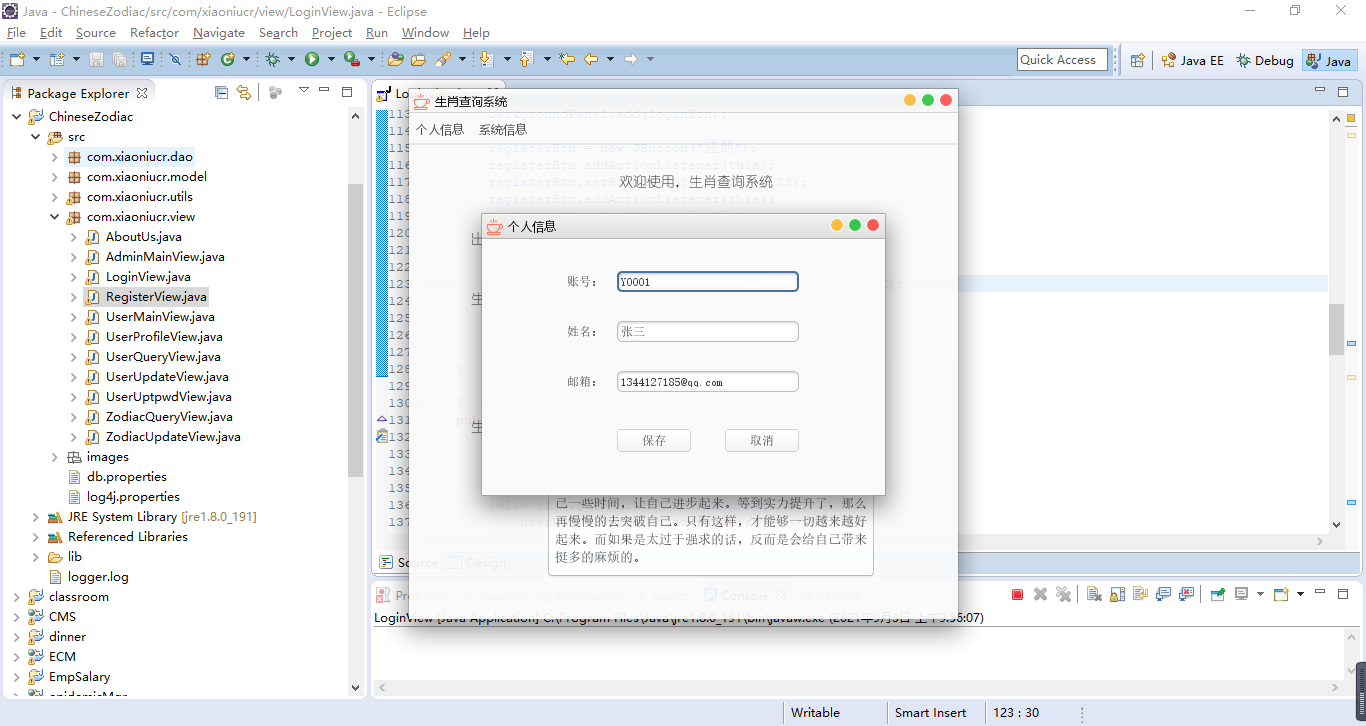Select db.properties file in the tree
This screenshot has width=1366, height=726.
(x=126, y=477)
